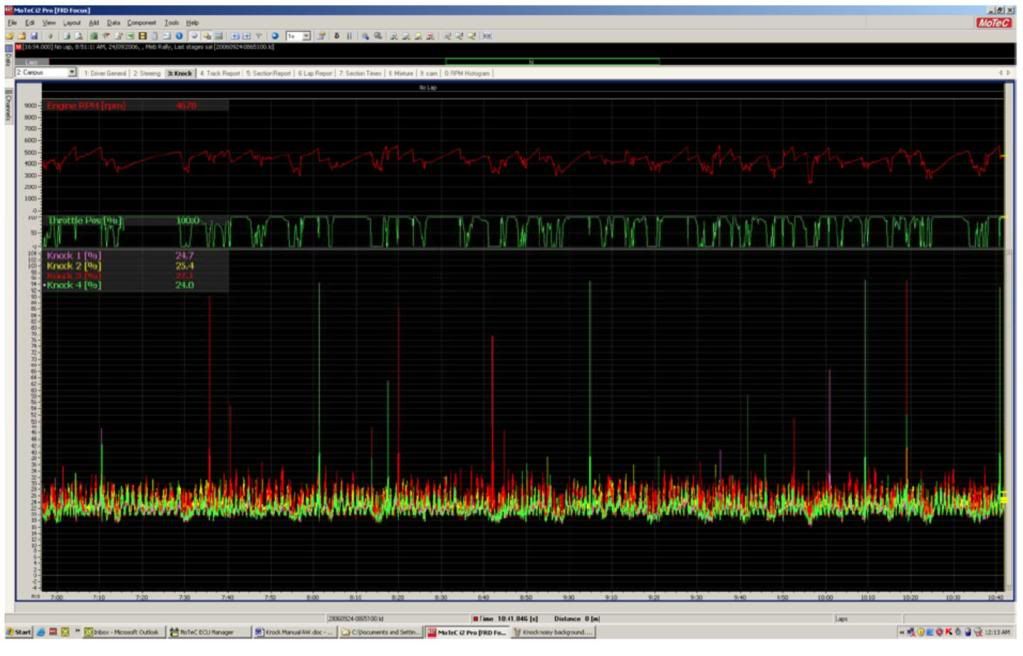Select the Knock 1 channel label
The height and width of the screenshot is (656, 1023).
pos(74,256)
